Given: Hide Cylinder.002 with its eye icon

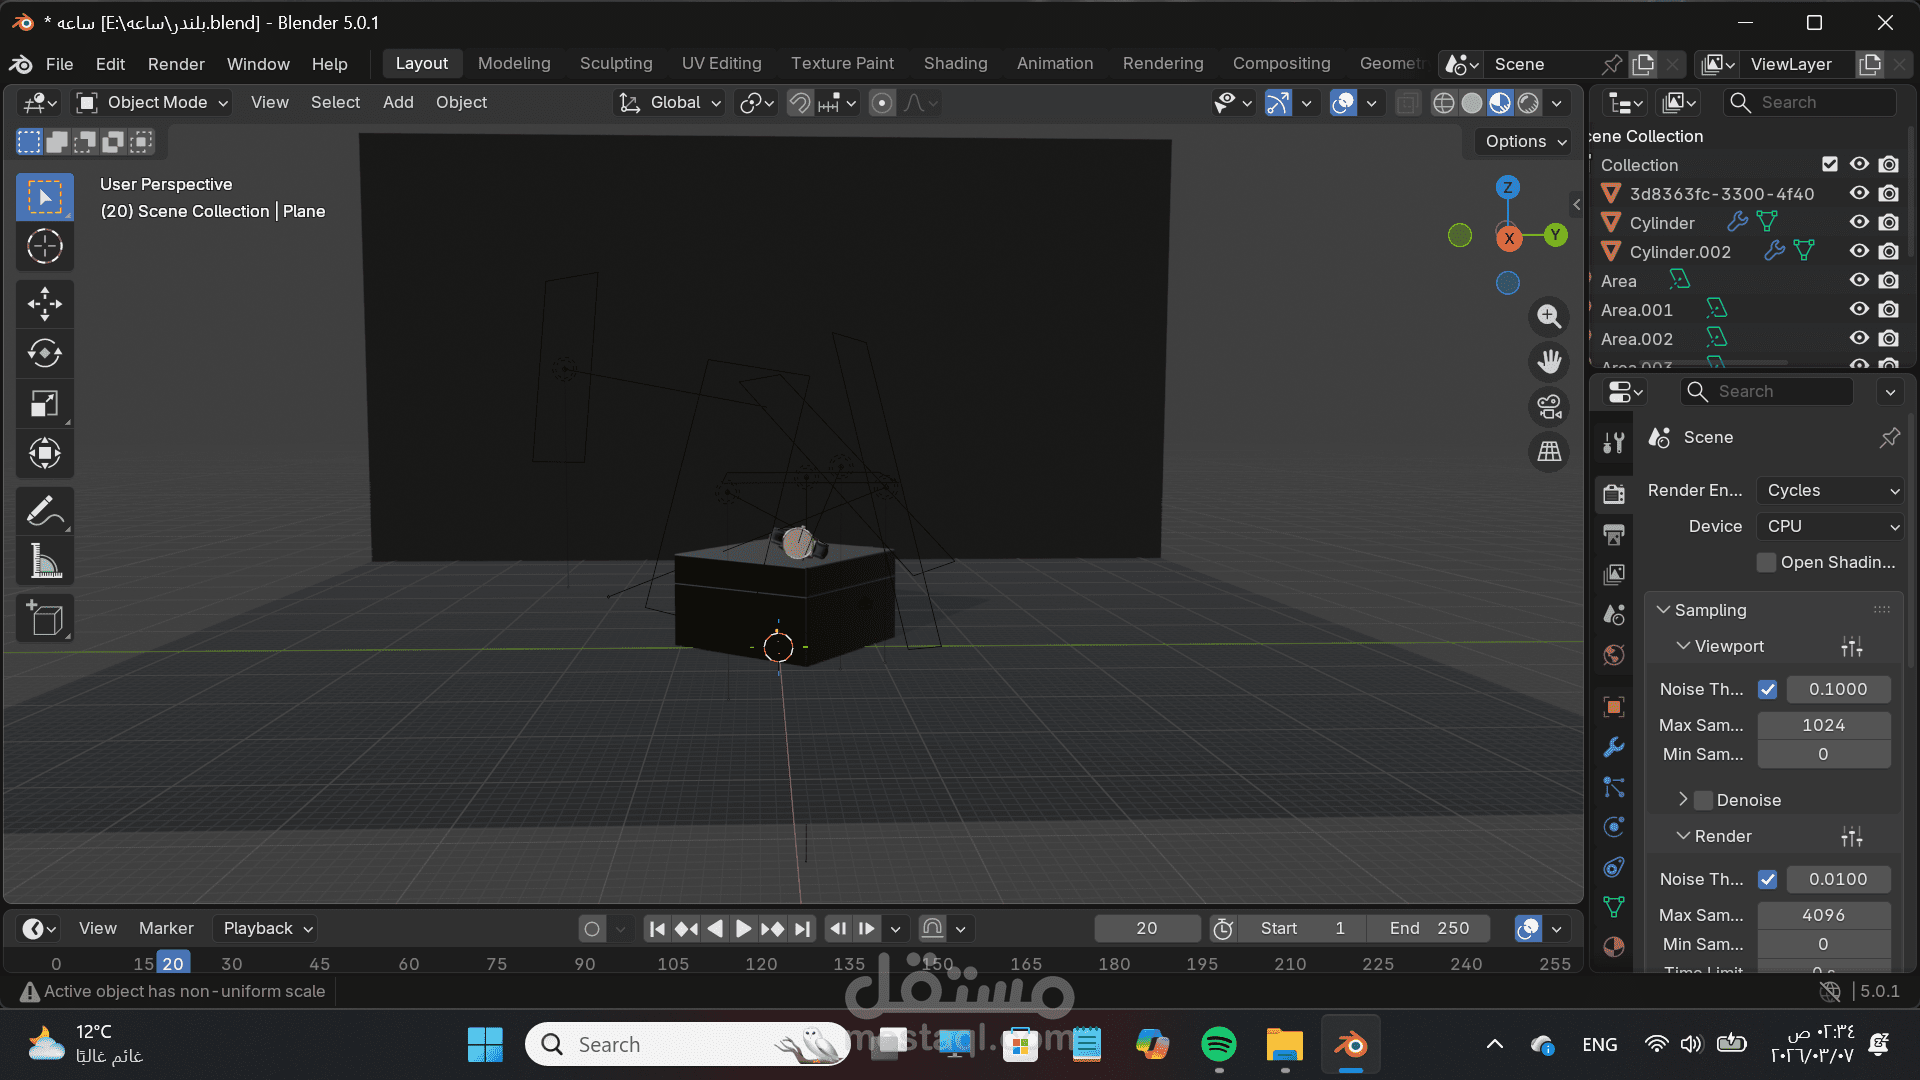Looking at the screenshot, I should click(x=1858, y=251).
